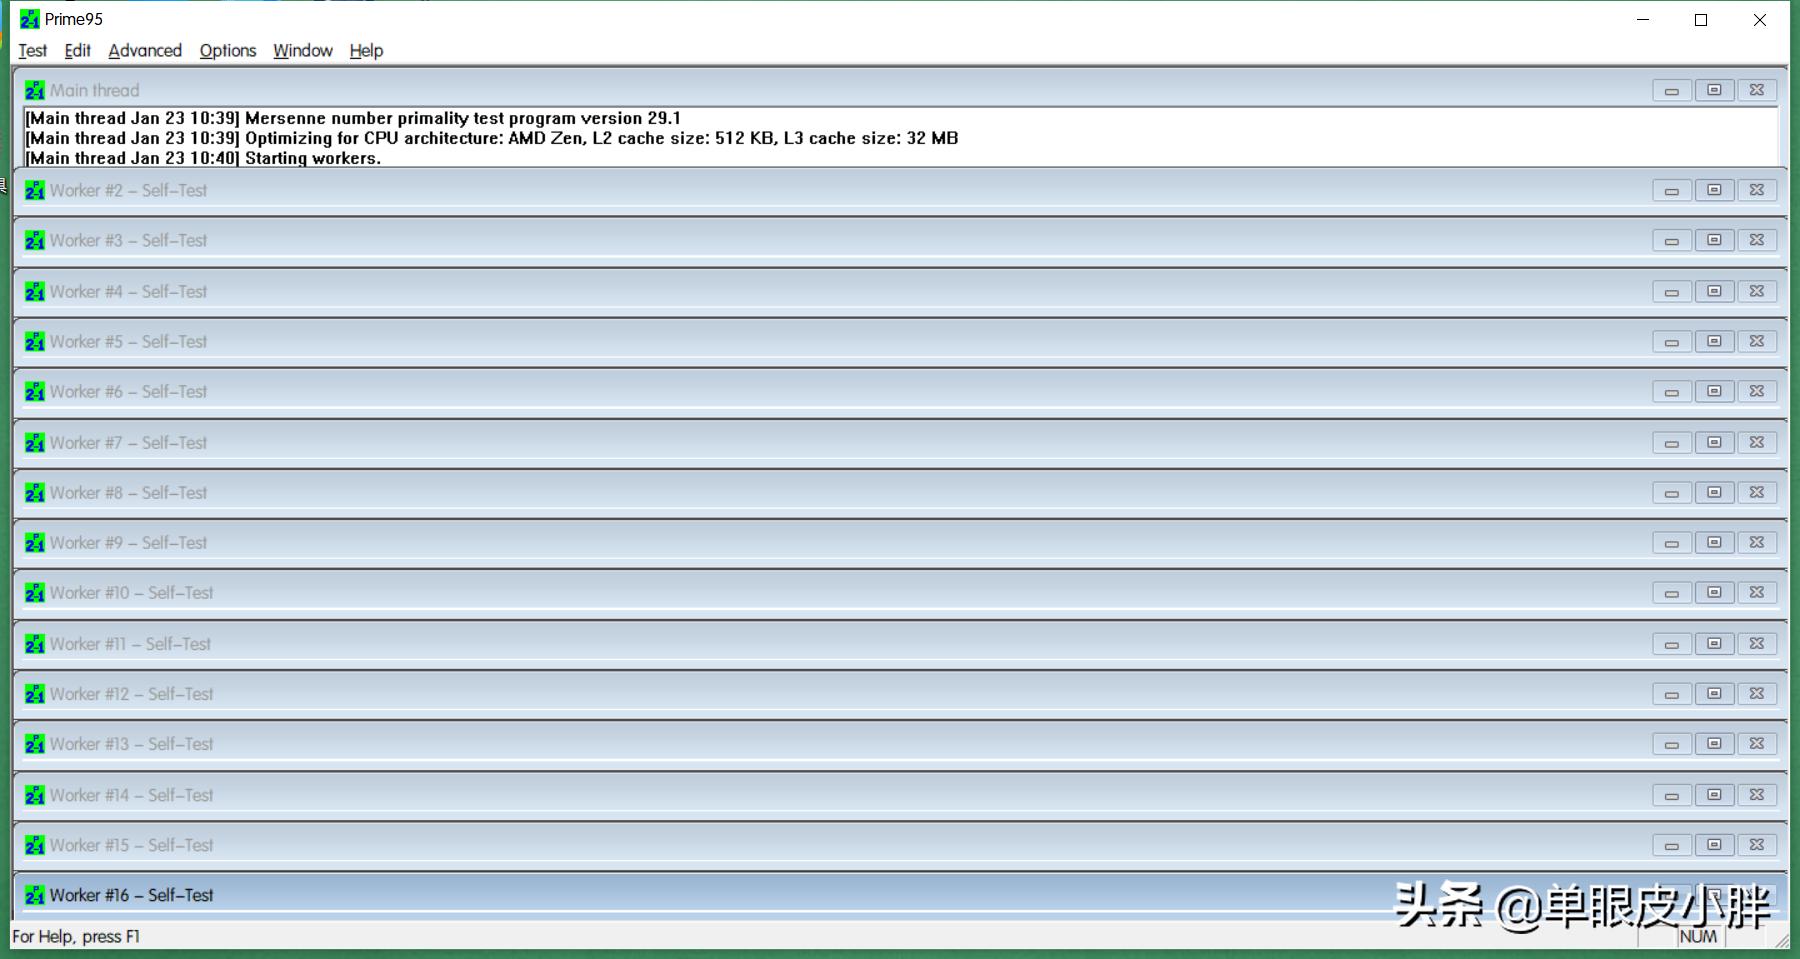Open the Help menu
The image size is (1800, 959).
pos(366,51)
